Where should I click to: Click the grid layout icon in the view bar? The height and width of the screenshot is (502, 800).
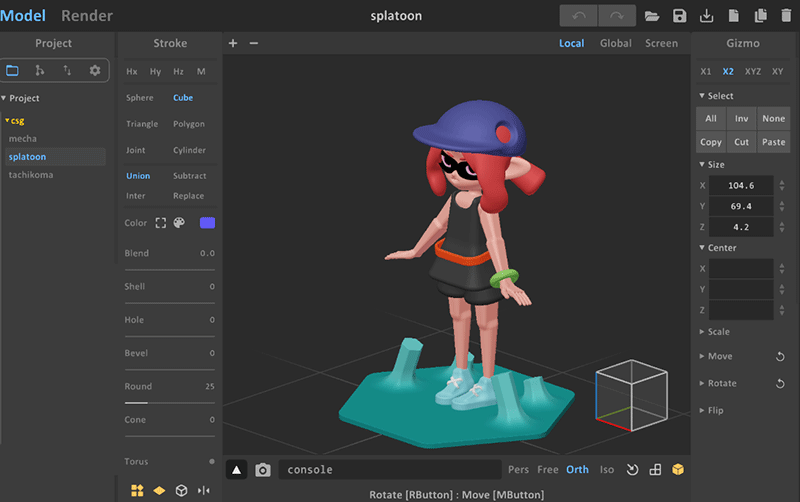click(655, 469)
